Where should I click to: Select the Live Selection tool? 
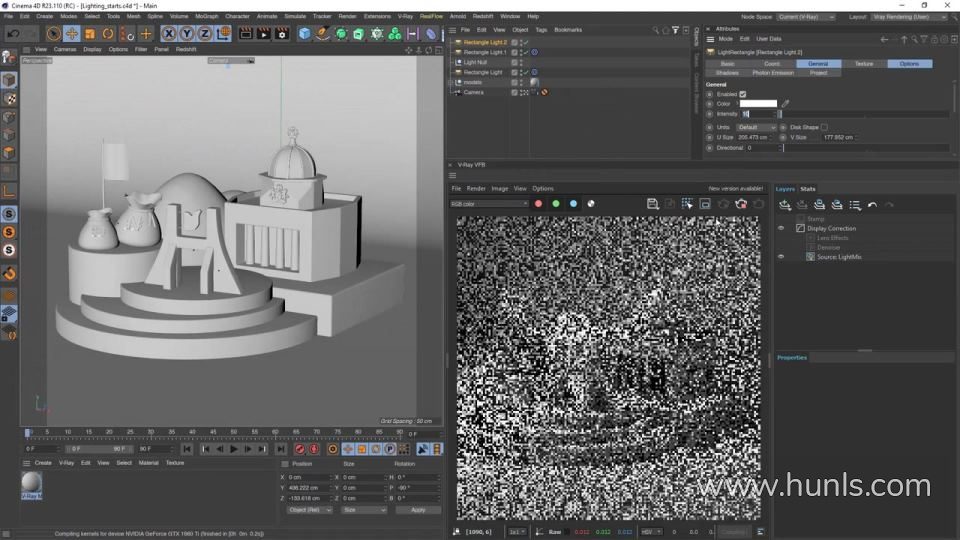53,34
